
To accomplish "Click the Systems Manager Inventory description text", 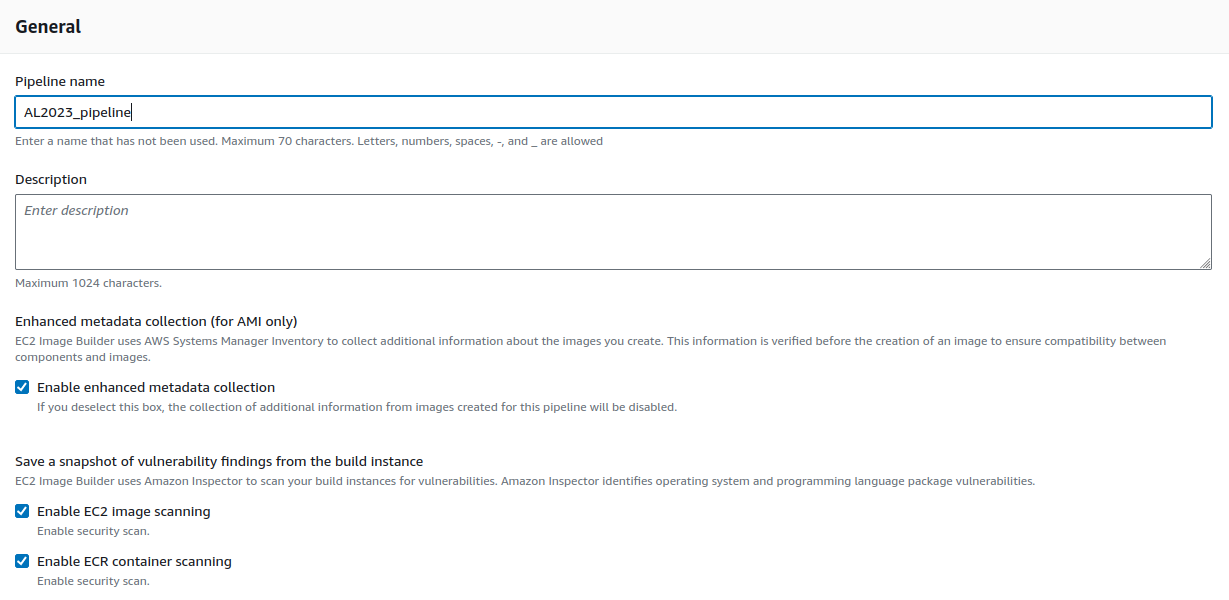I will [590, 341].
